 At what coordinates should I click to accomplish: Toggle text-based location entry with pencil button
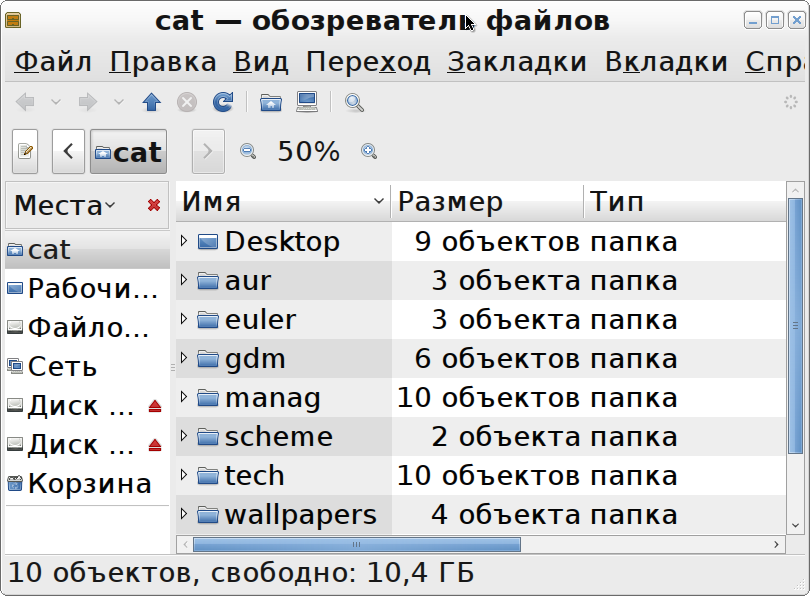pyautogui.click(x=26, y=152)
